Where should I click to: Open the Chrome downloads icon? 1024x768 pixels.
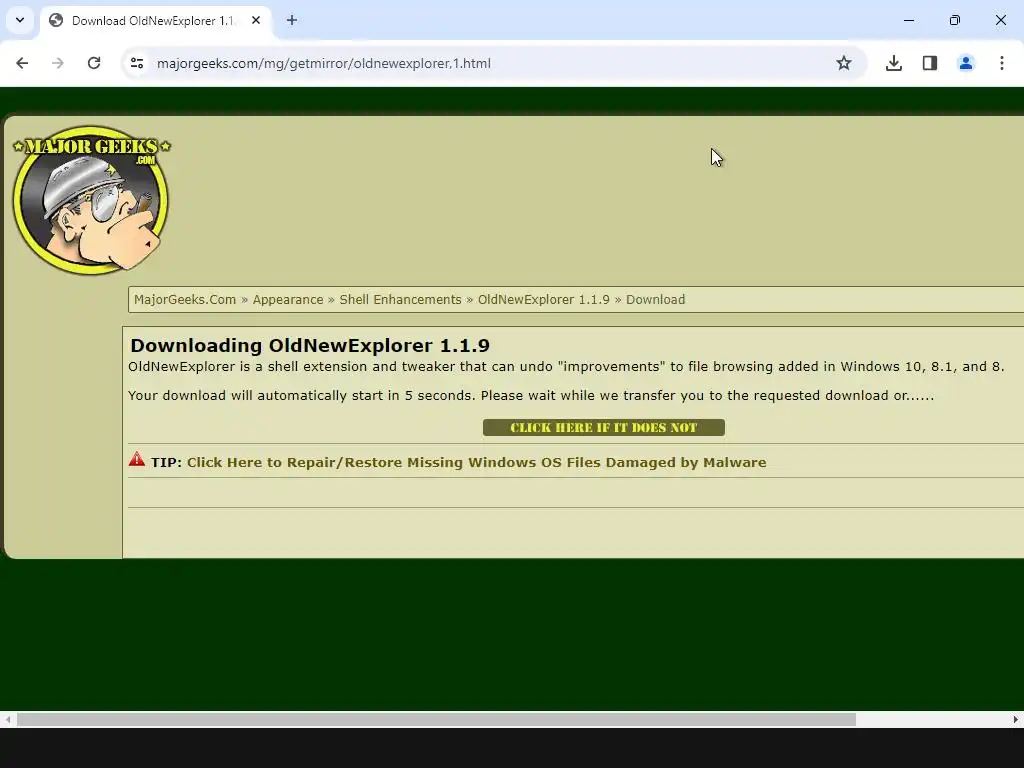tap(894, 63)
